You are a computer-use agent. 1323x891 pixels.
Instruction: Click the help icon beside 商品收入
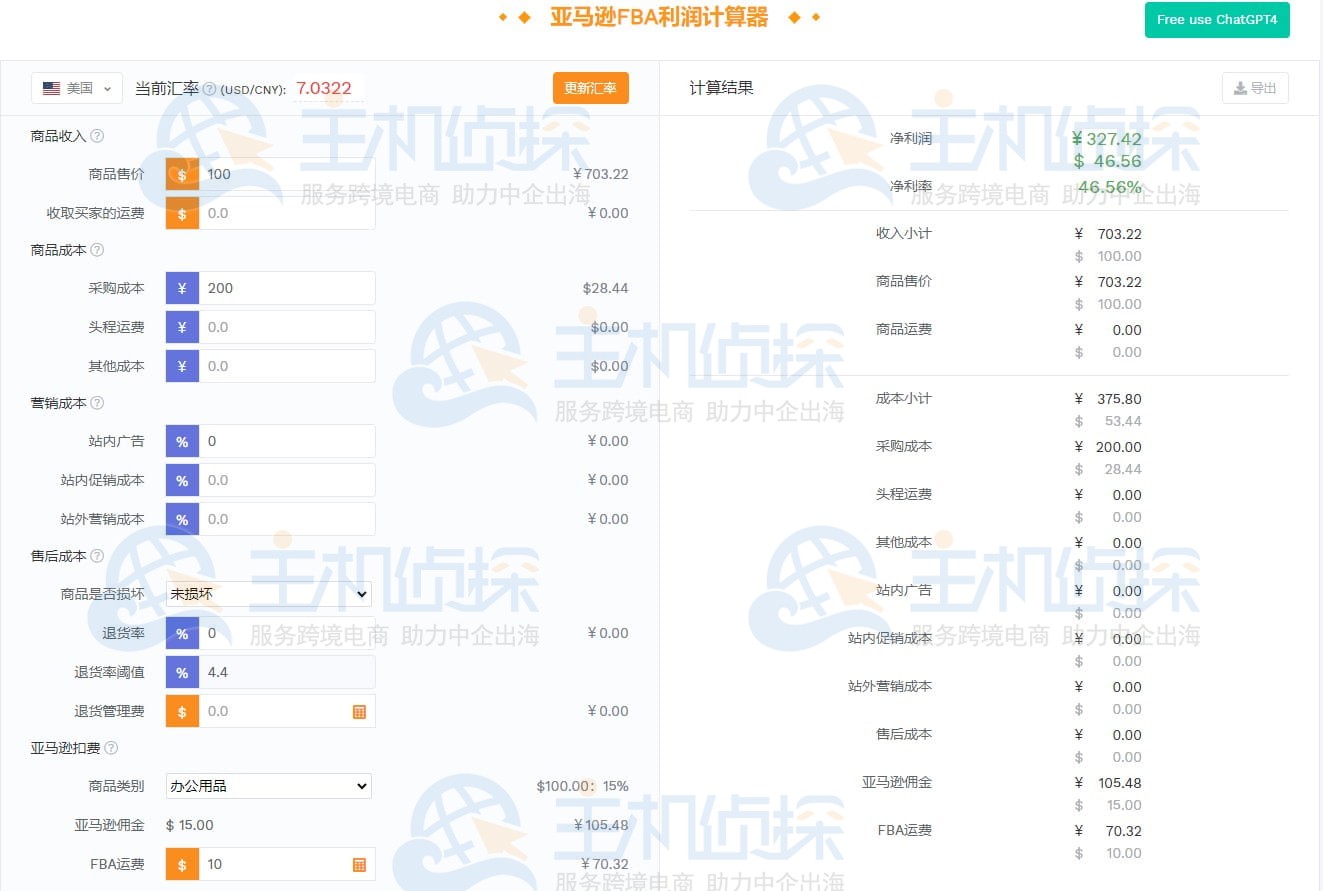(x=96, y=136)
